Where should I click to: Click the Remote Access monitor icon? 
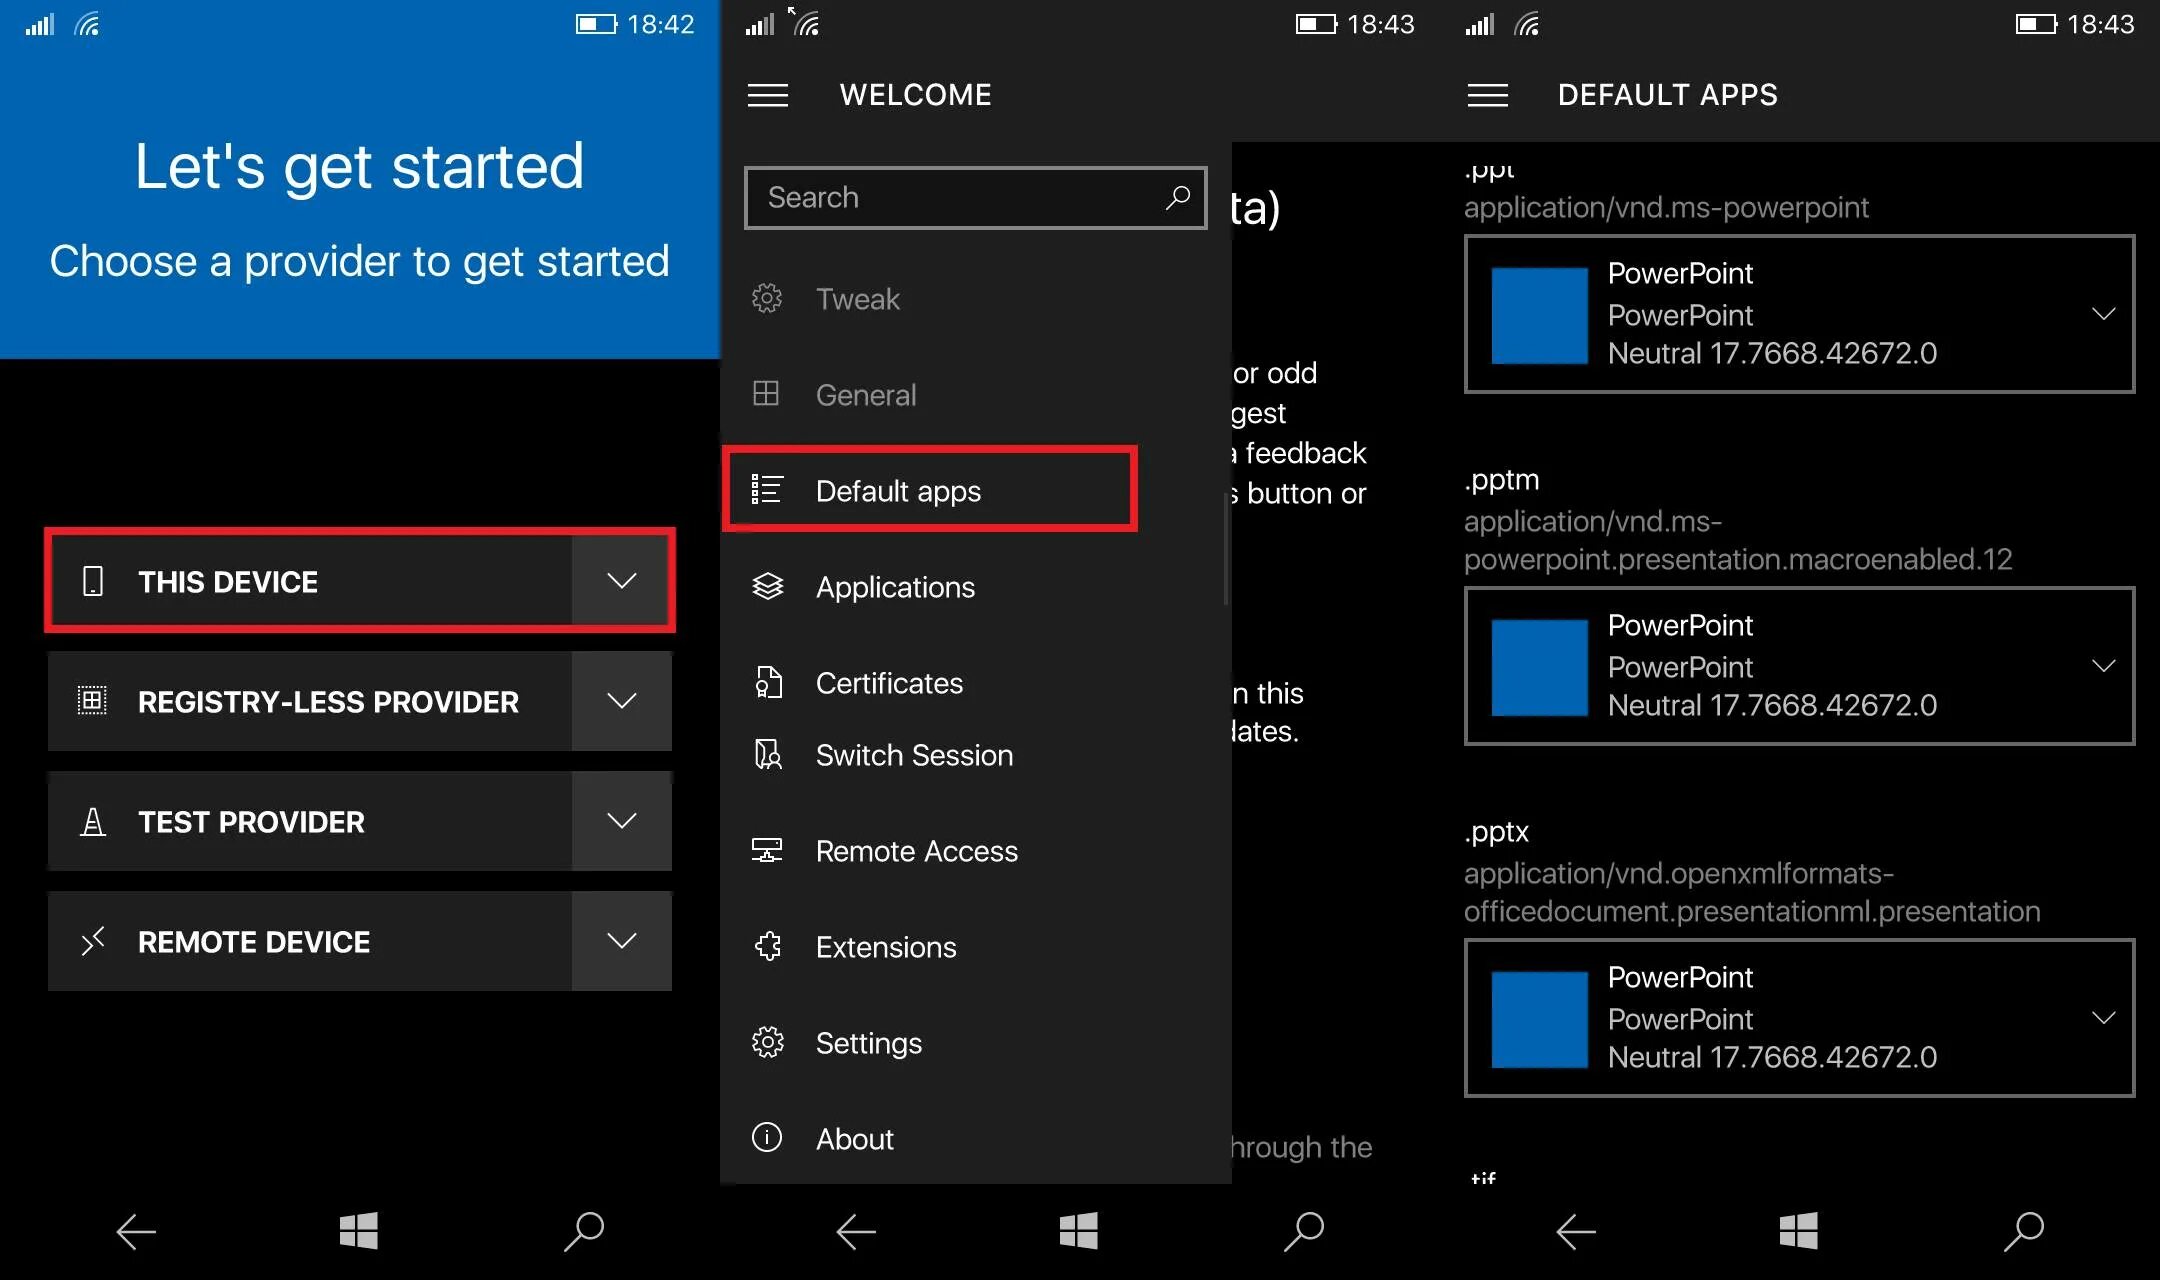click(767, 851)
